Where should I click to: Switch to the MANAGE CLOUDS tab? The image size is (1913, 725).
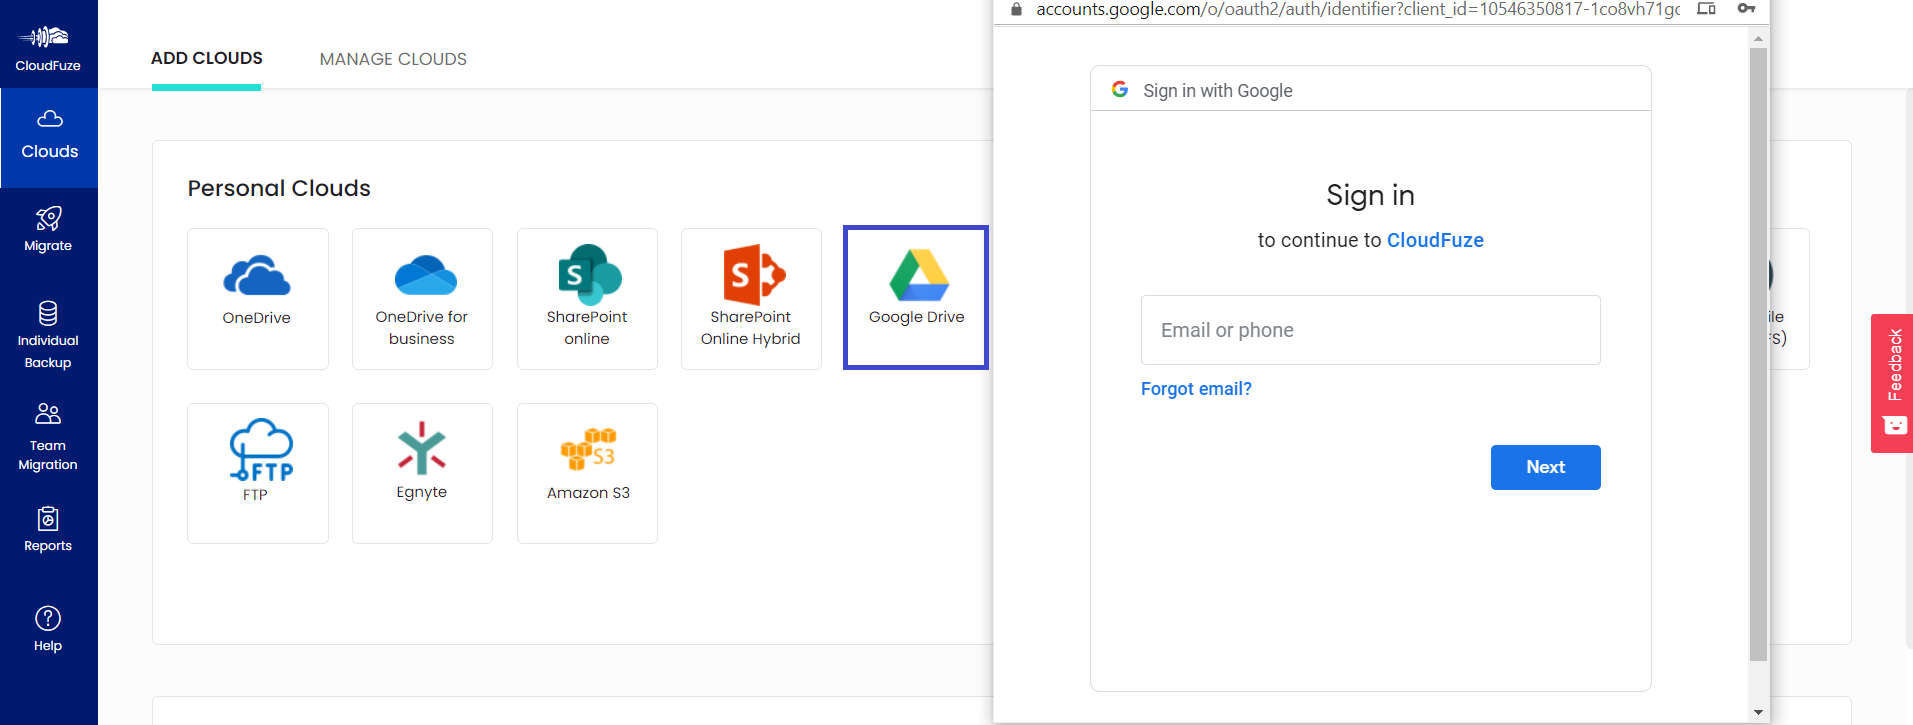pos(393,59)
